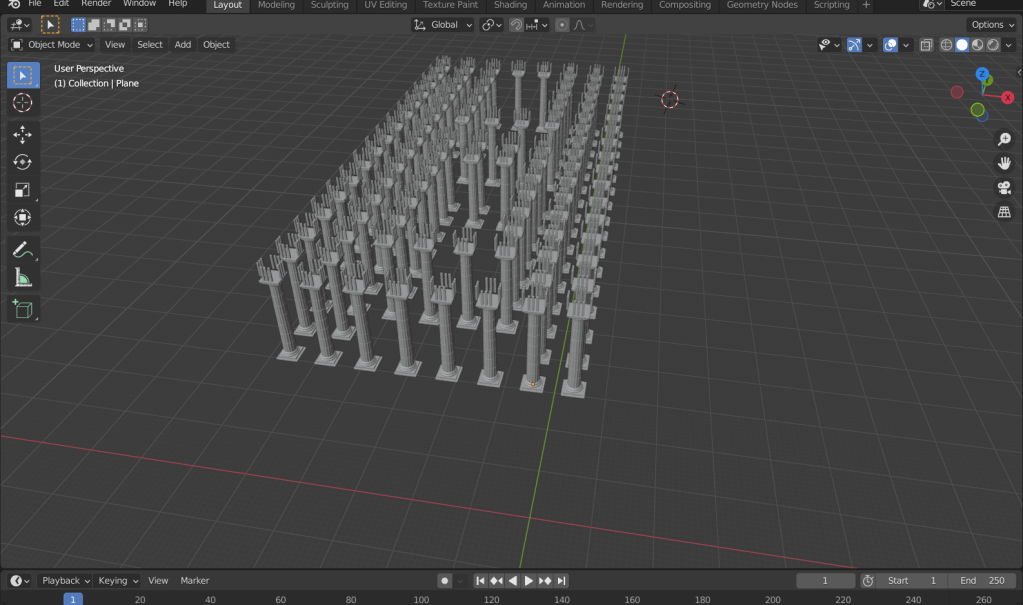The image size is (1023, 605).
Task: Select the Move tool in the toolbar
Action: point(22,134)
